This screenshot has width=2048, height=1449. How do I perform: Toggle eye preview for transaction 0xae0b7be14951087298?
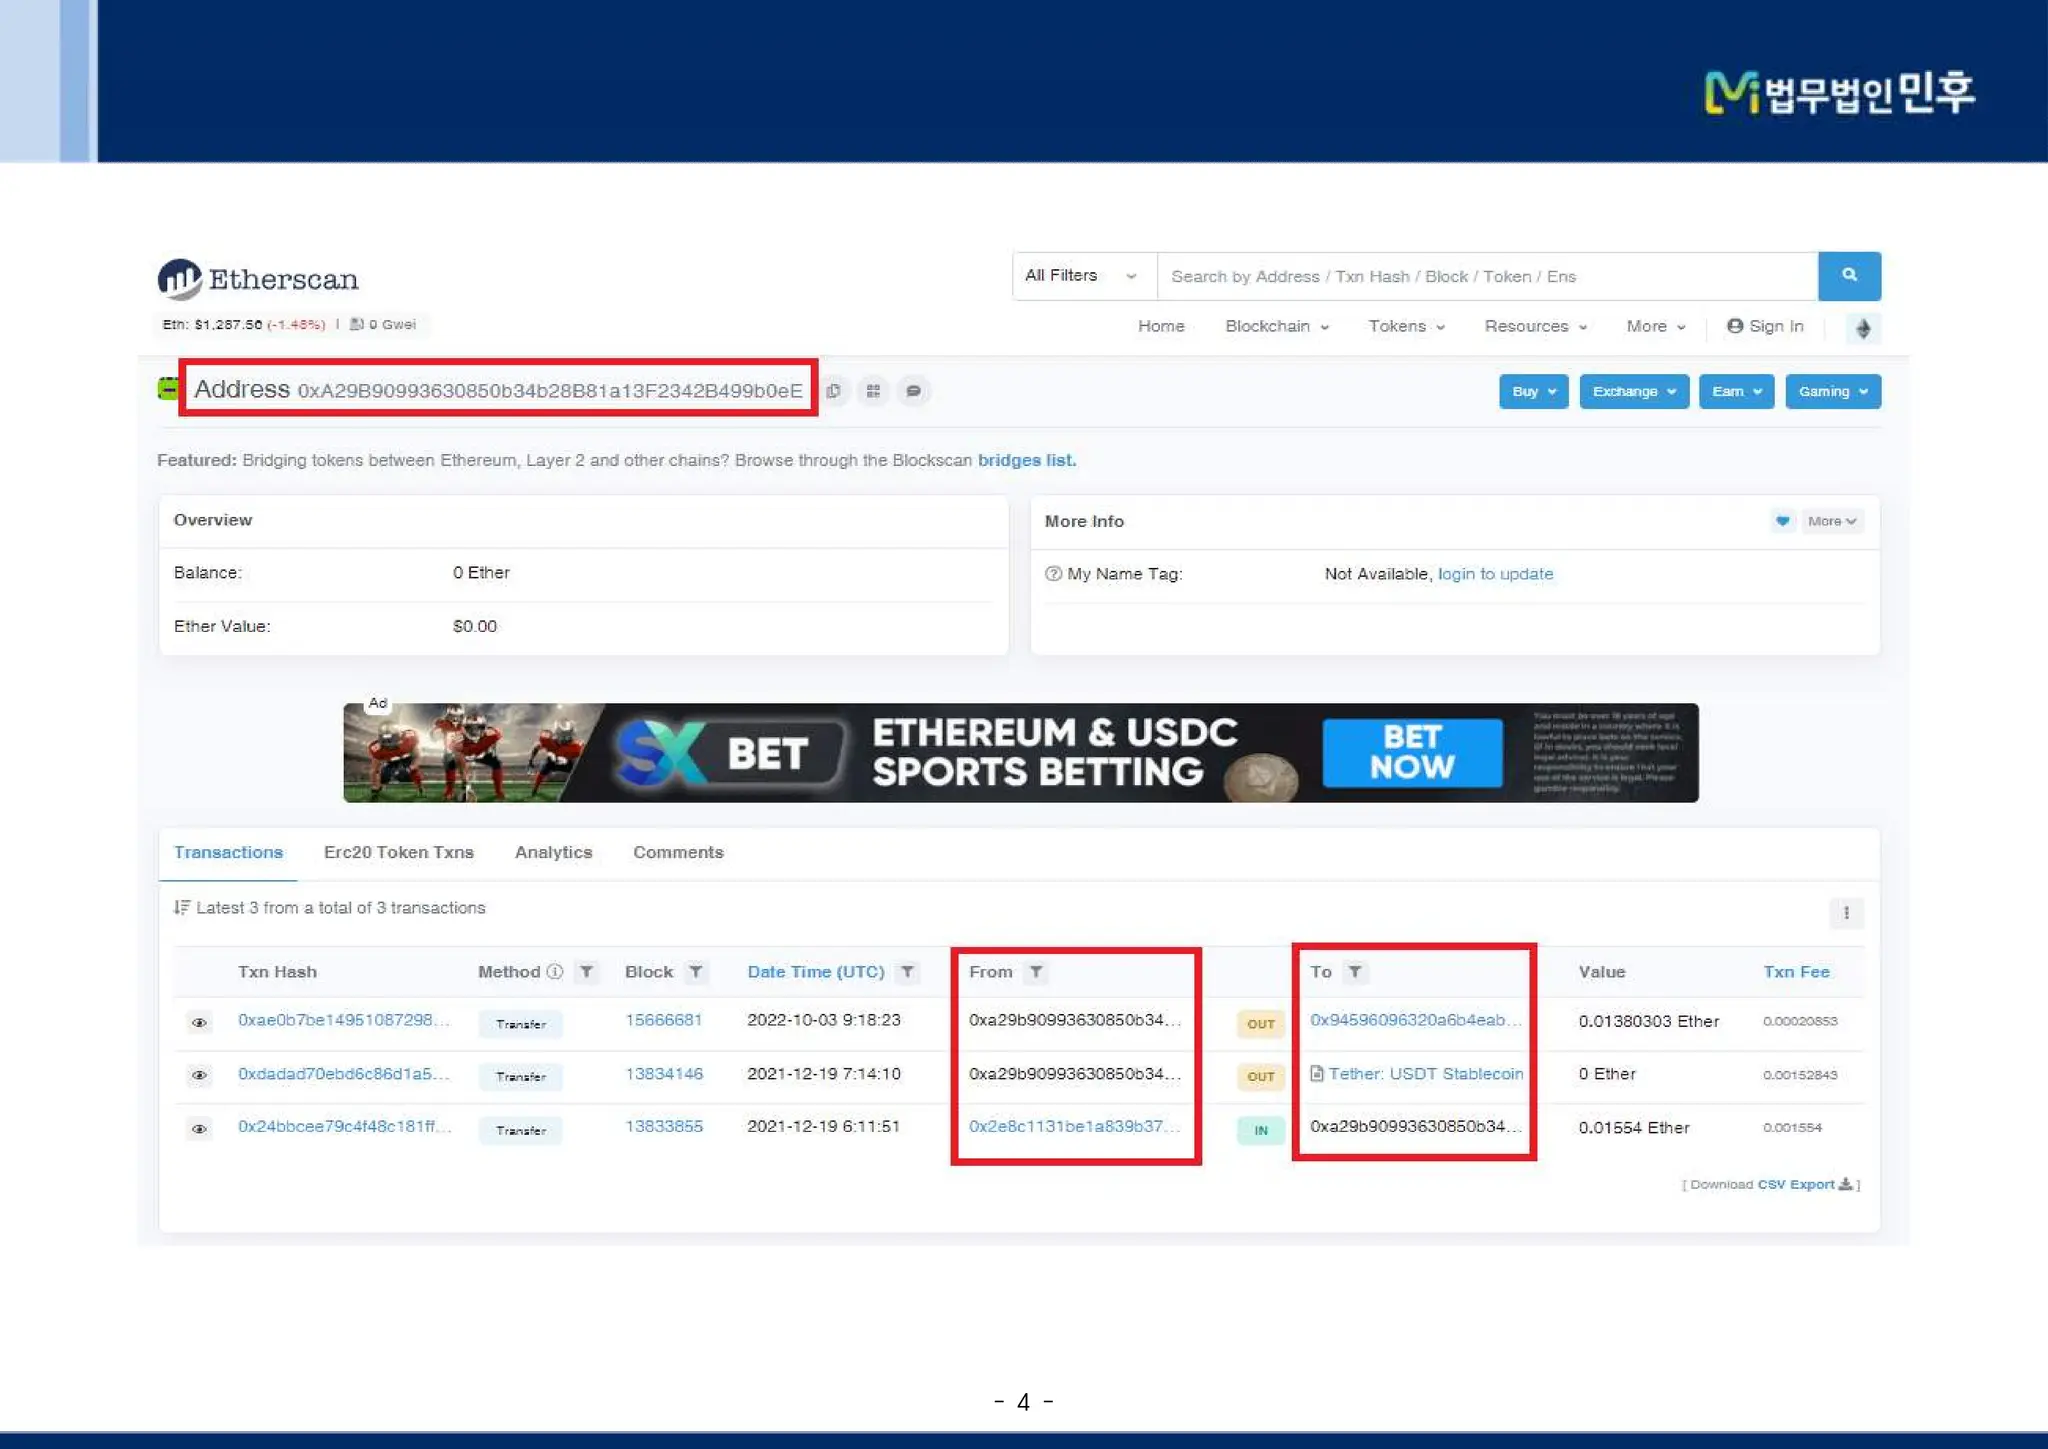[x=199, y=1022]
